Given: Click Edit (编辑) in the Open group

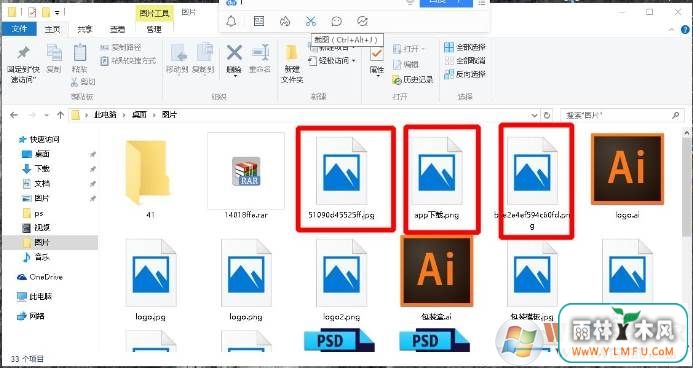Looking at the screenshot, I should click(406, 64).
